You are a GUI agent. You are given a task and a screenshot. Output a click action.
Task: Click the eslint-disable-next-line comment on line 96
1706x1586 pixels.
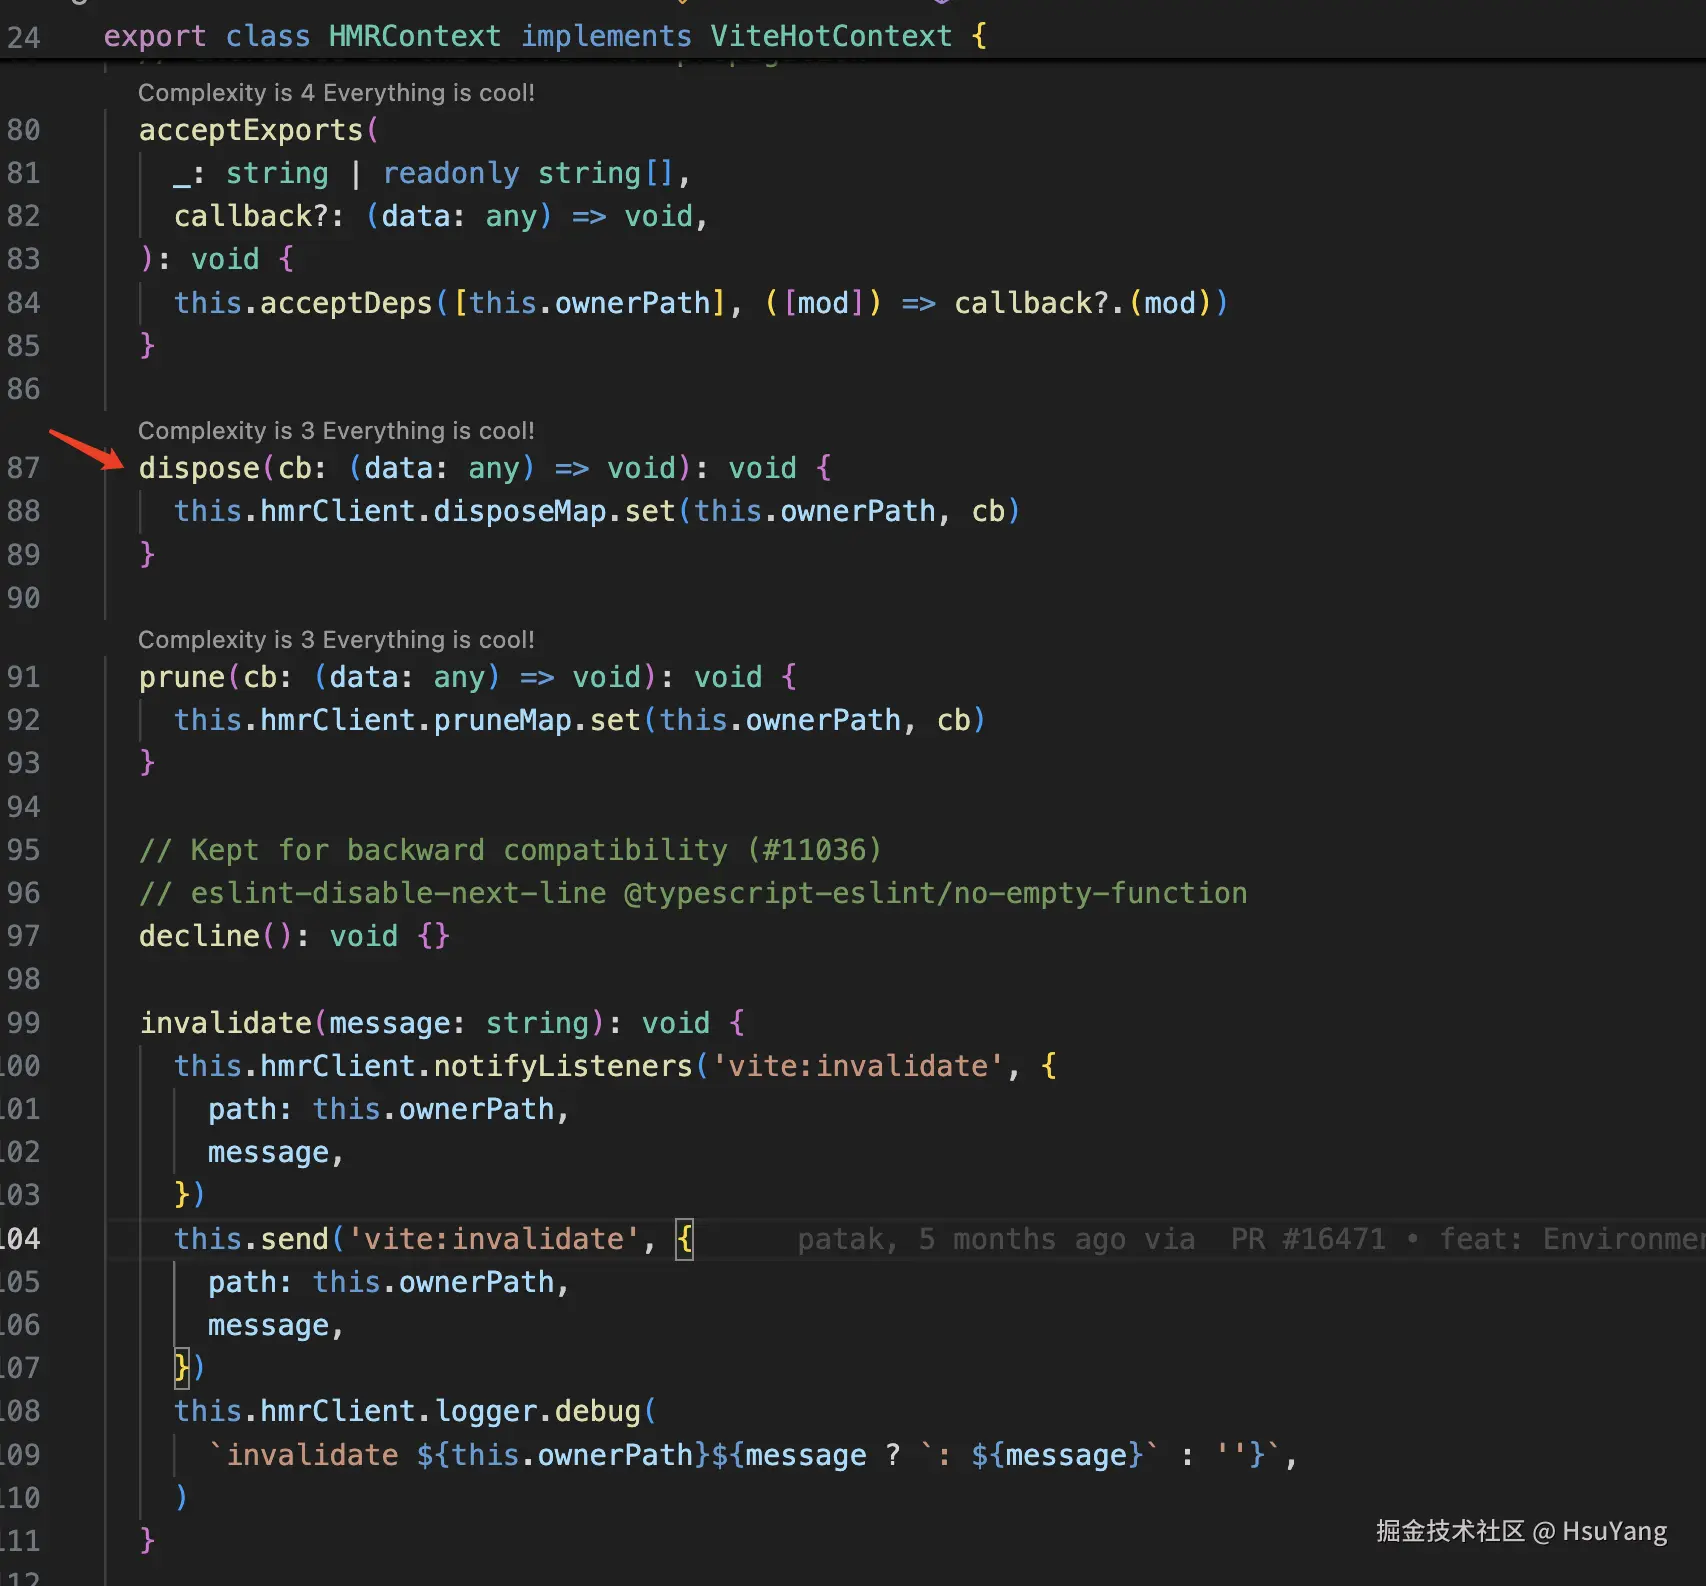point(693,893)
